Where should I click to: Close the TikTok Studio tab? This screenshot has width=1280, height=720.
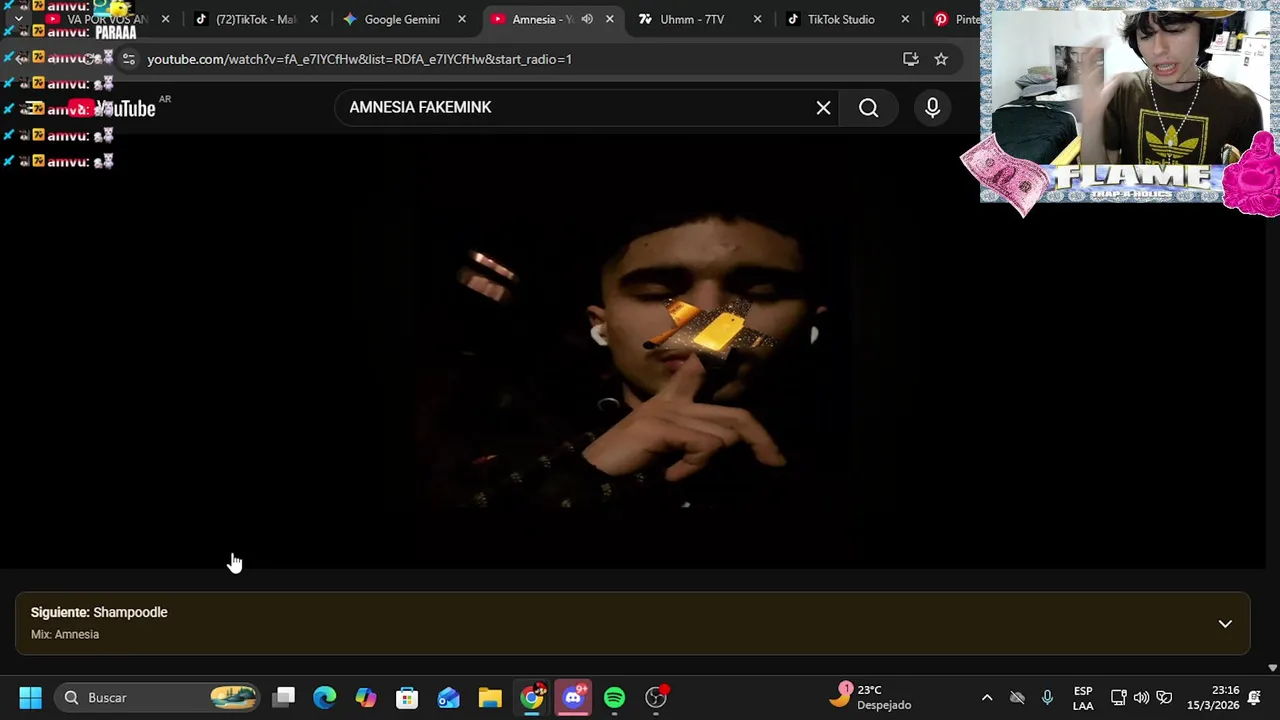[x=905, y=19]
